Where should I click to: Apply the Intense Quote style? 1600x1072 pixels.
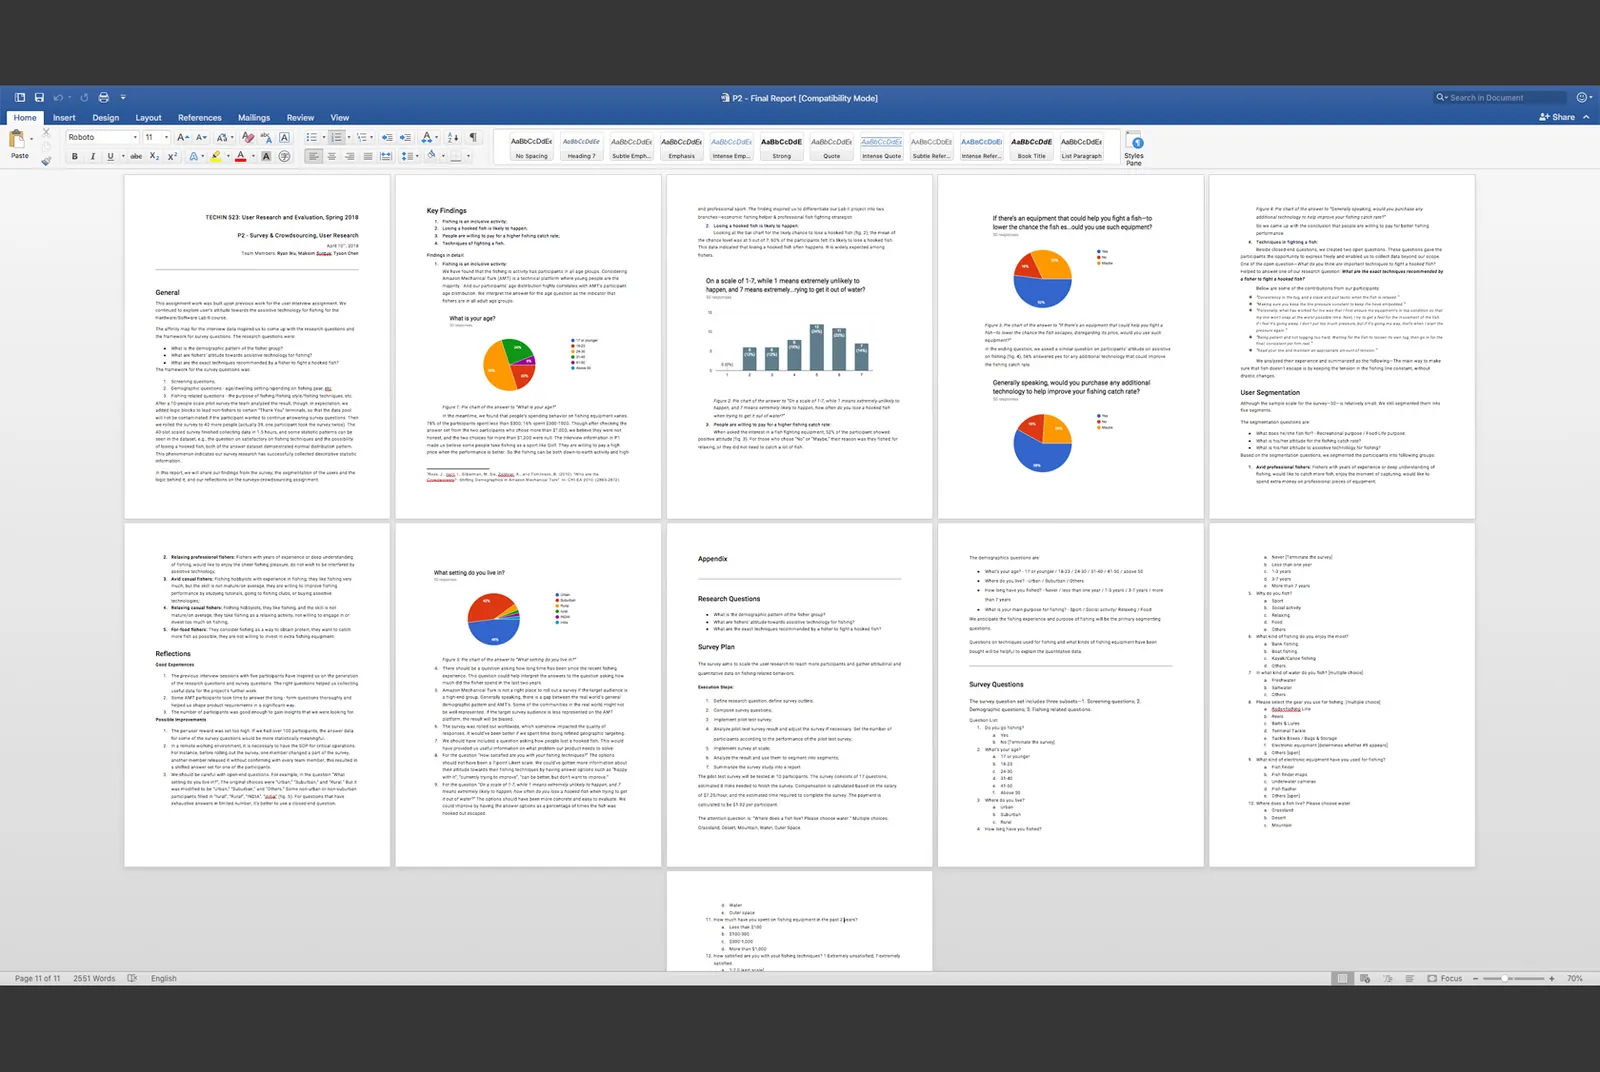click(x=881, y=147)
